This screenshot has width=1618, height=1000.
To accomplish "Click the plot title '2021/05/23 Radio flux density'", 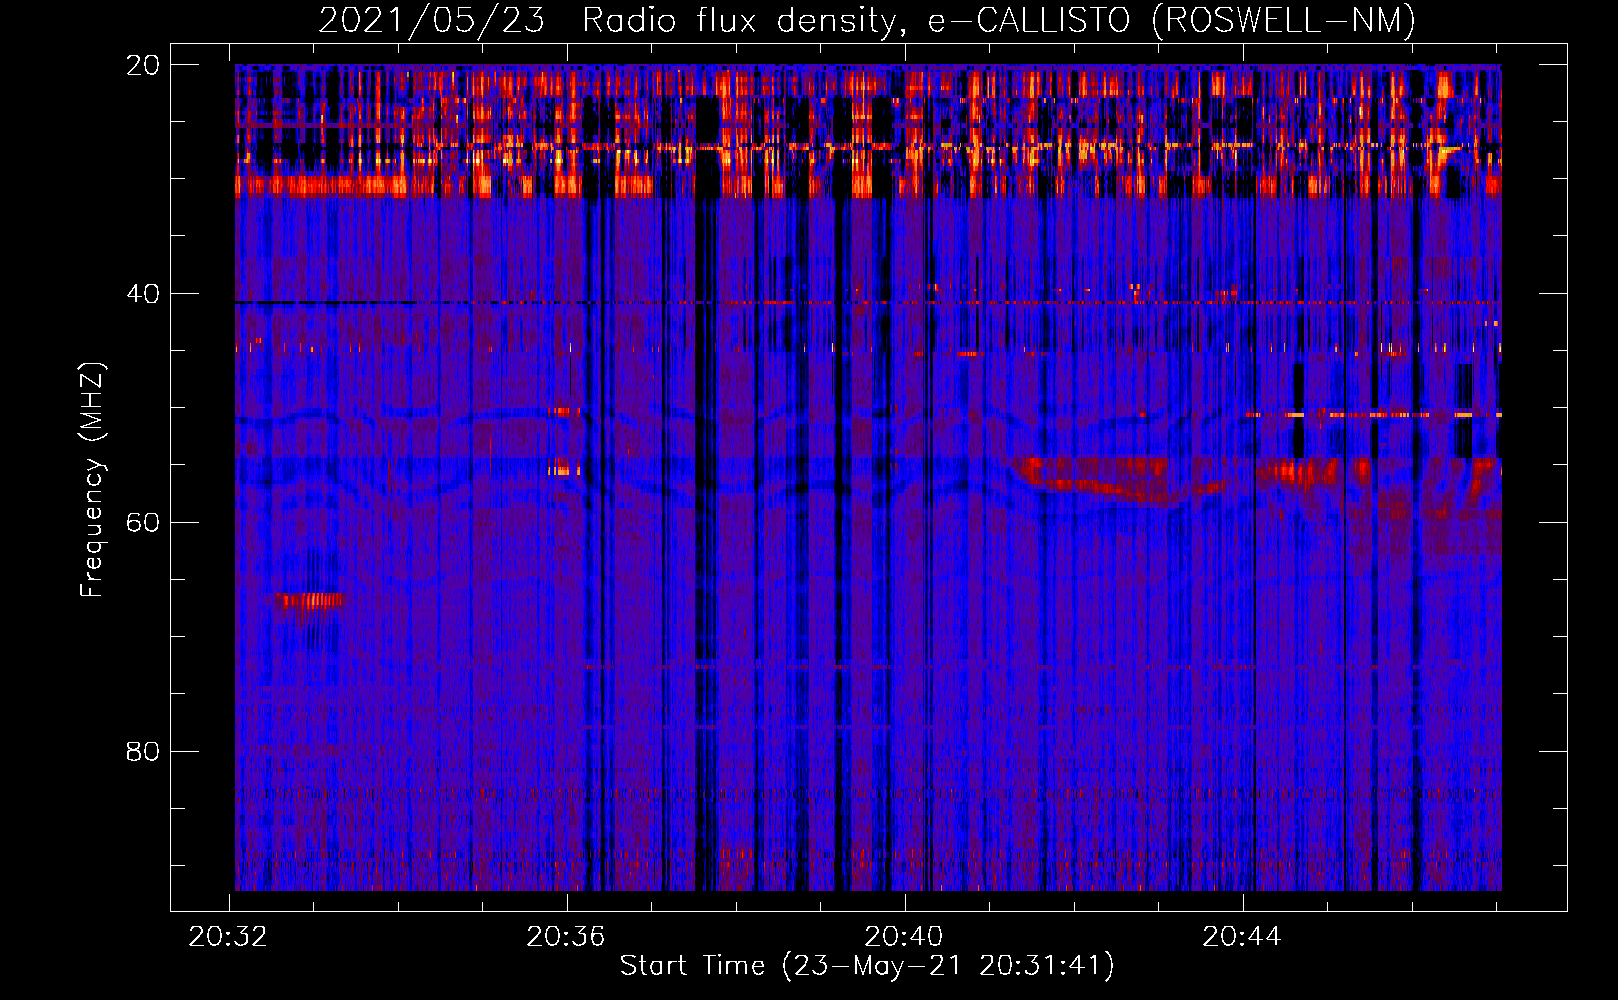I will coord(607,20).
